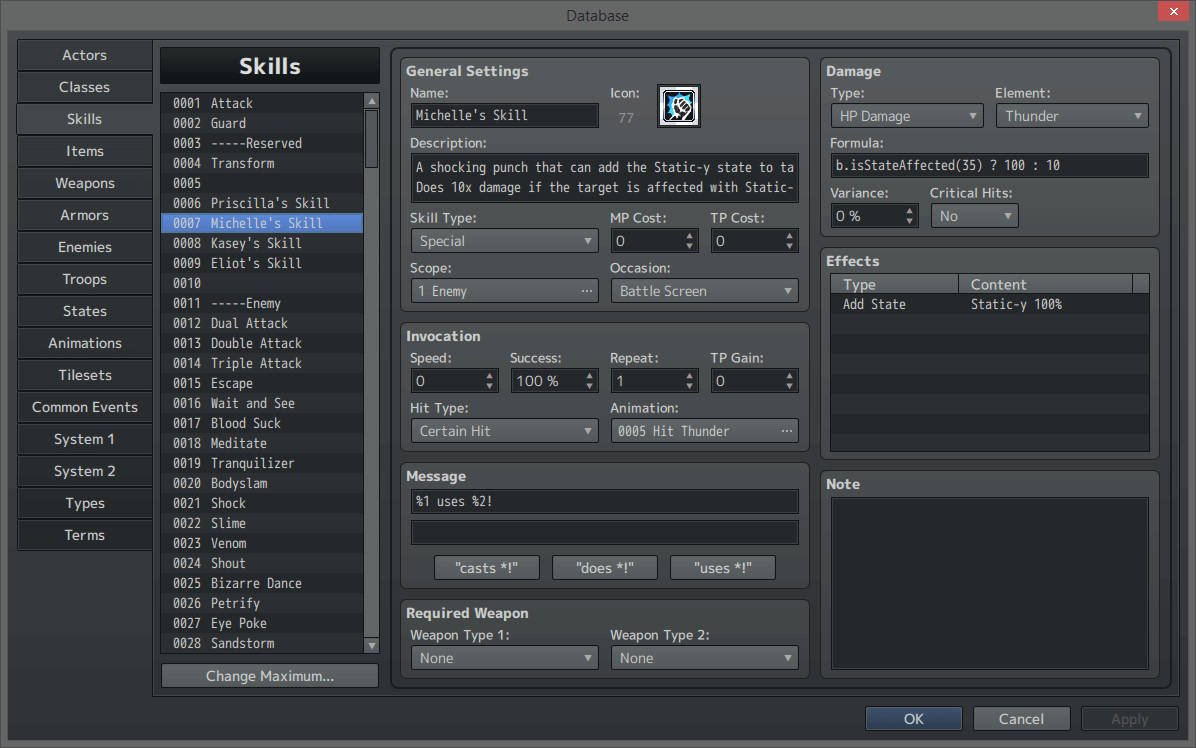Screen dimensions: 1196x748
Task: Open the Weapon Type 1 dropdown
Action: pyautogui.click(x=504, y=657)
